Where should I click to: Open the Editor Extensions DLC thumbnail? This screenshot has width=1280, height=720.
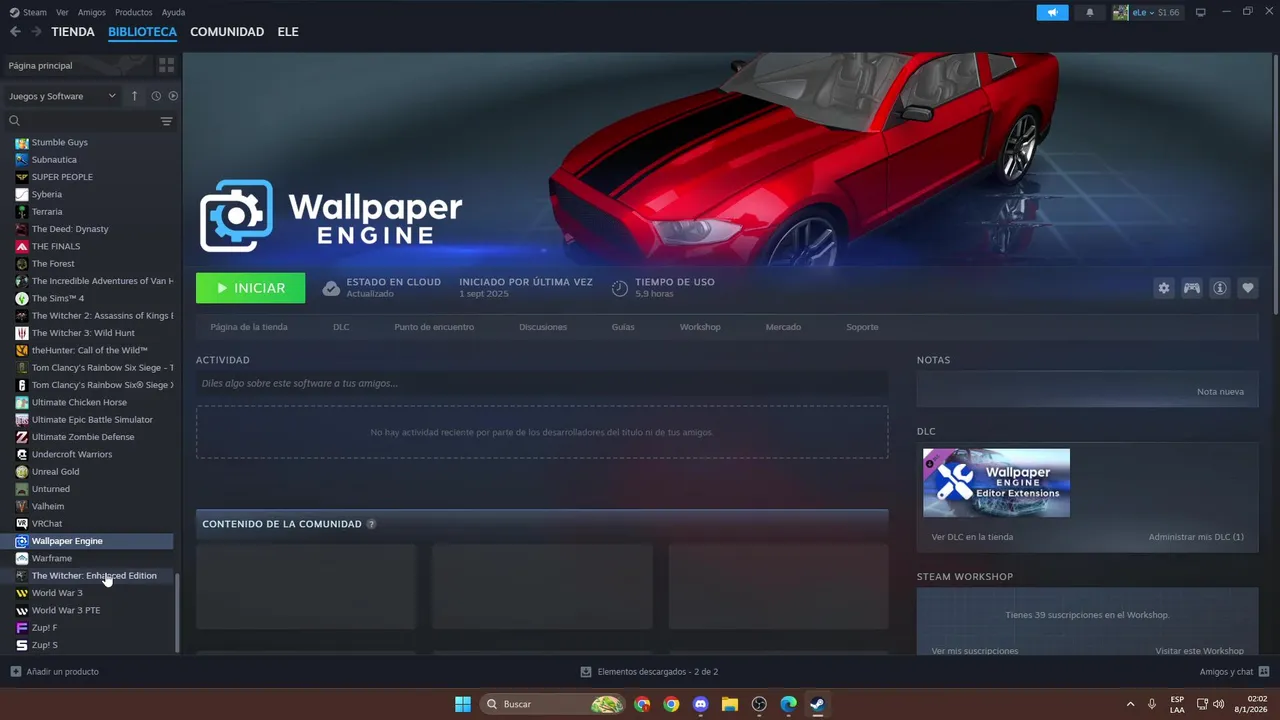[996, 483]
